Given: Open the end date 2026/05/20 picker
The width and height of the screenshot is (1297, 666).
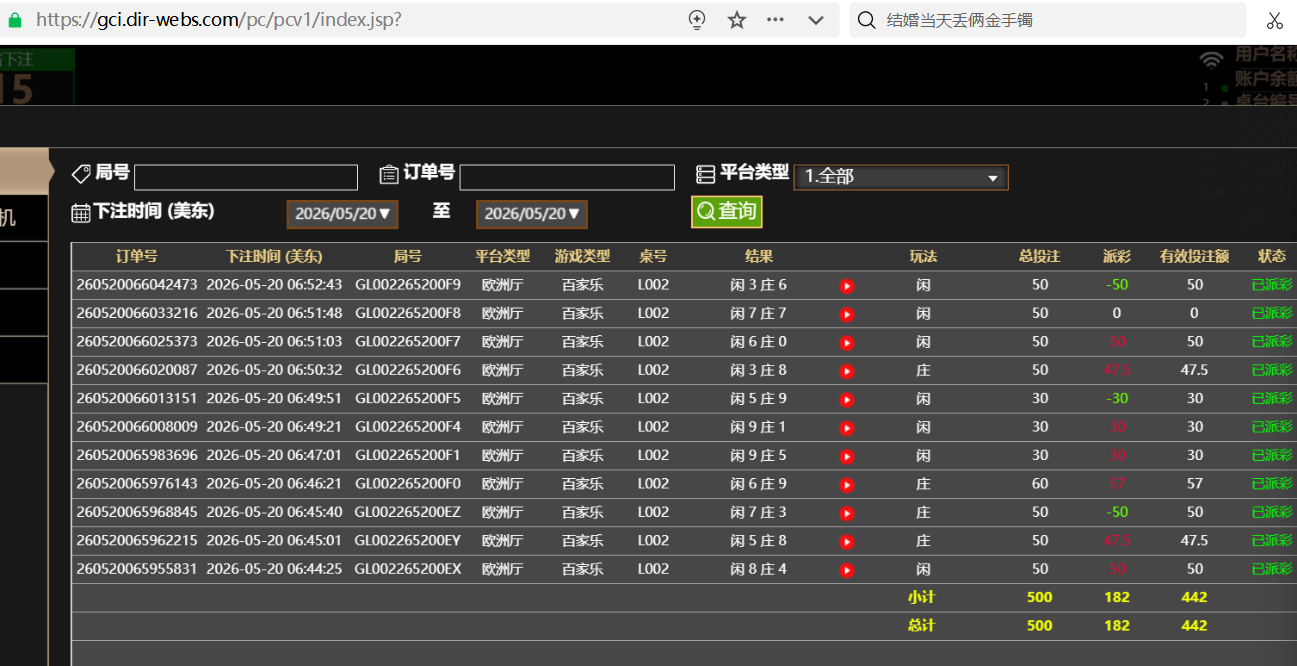Looking at the screenshot, I should pyautogui.click(x=532, y=214).
